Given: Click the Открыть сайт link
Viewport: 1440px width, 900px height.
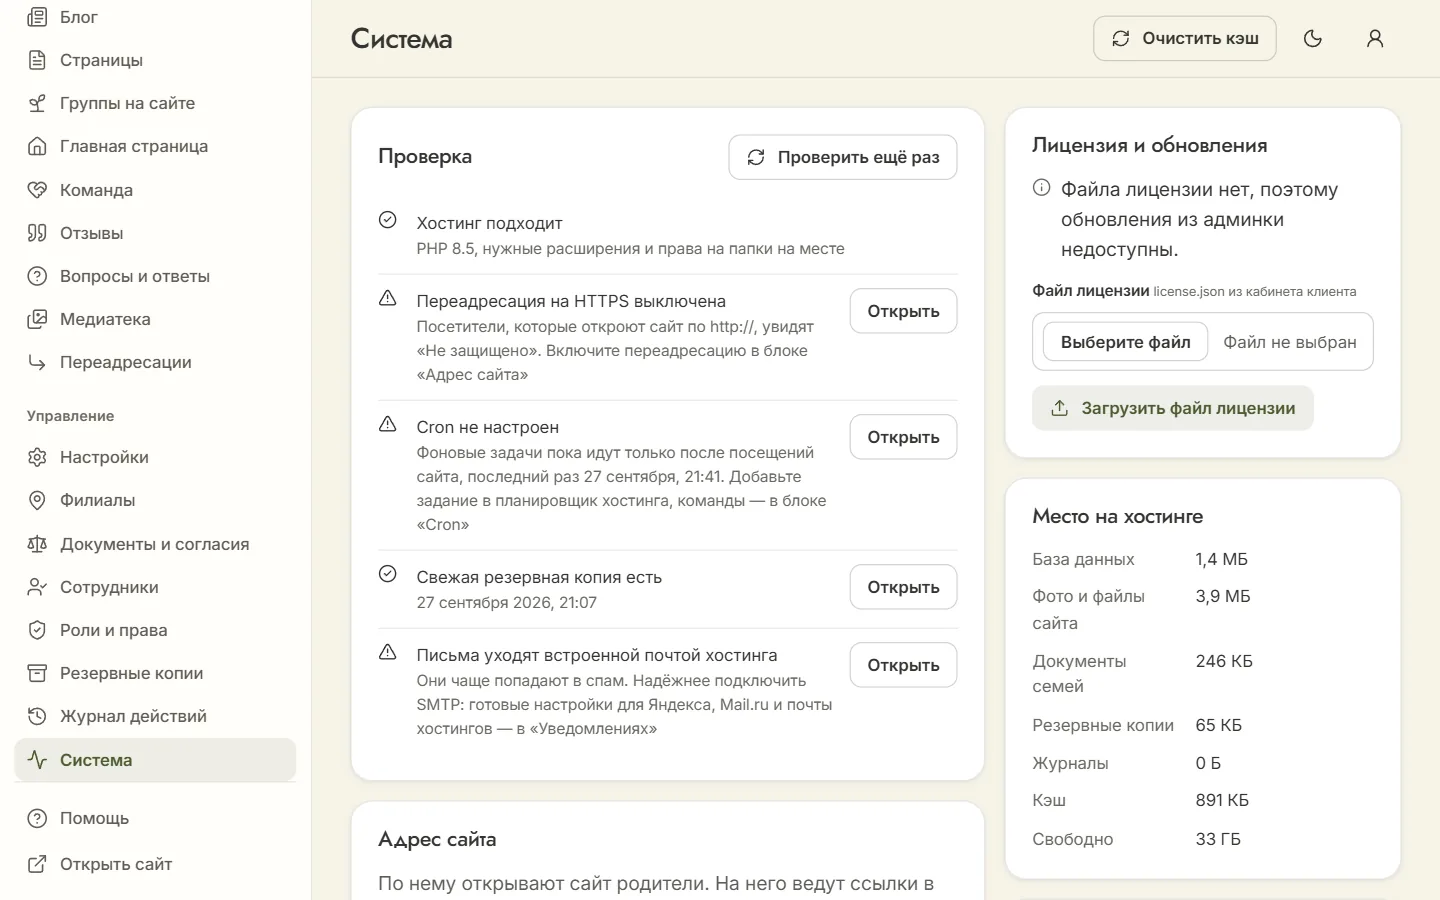Looking at the screenshot, I should click(155, 864).
